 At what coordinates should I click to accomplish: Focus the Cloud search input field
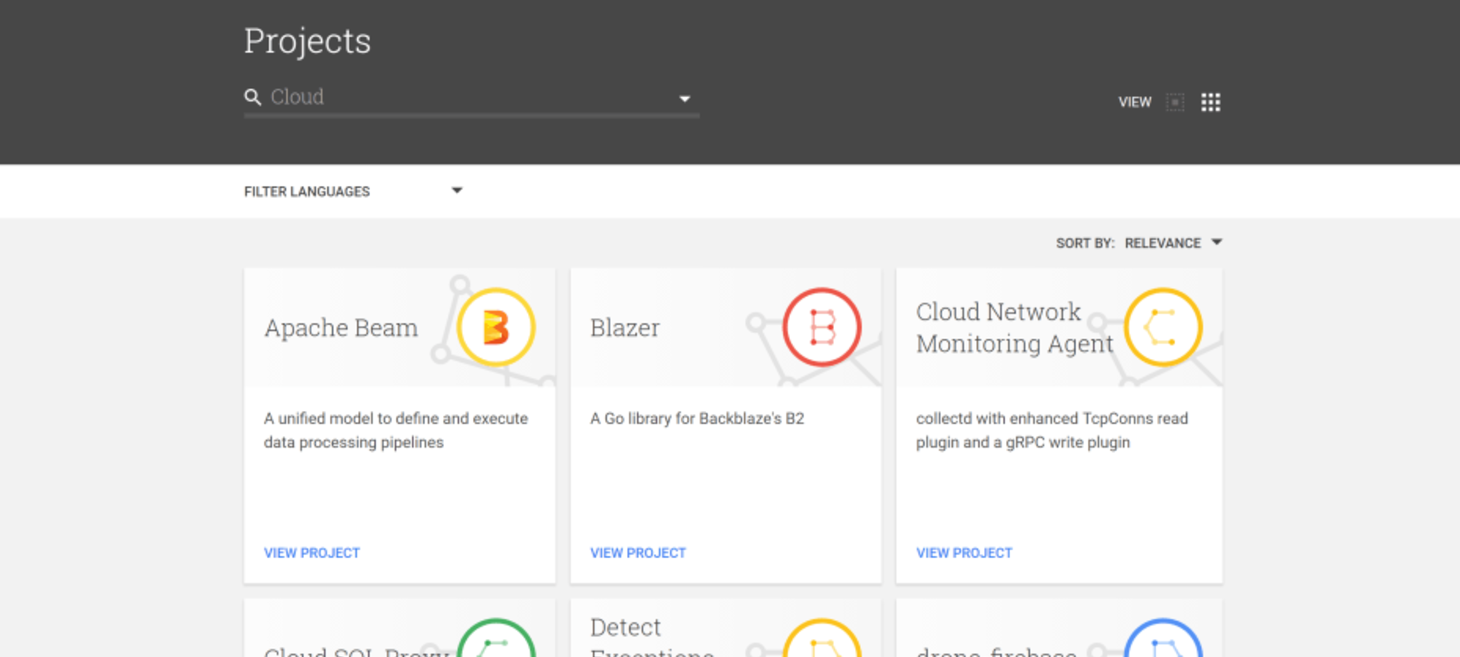click(x=470, y=97)
